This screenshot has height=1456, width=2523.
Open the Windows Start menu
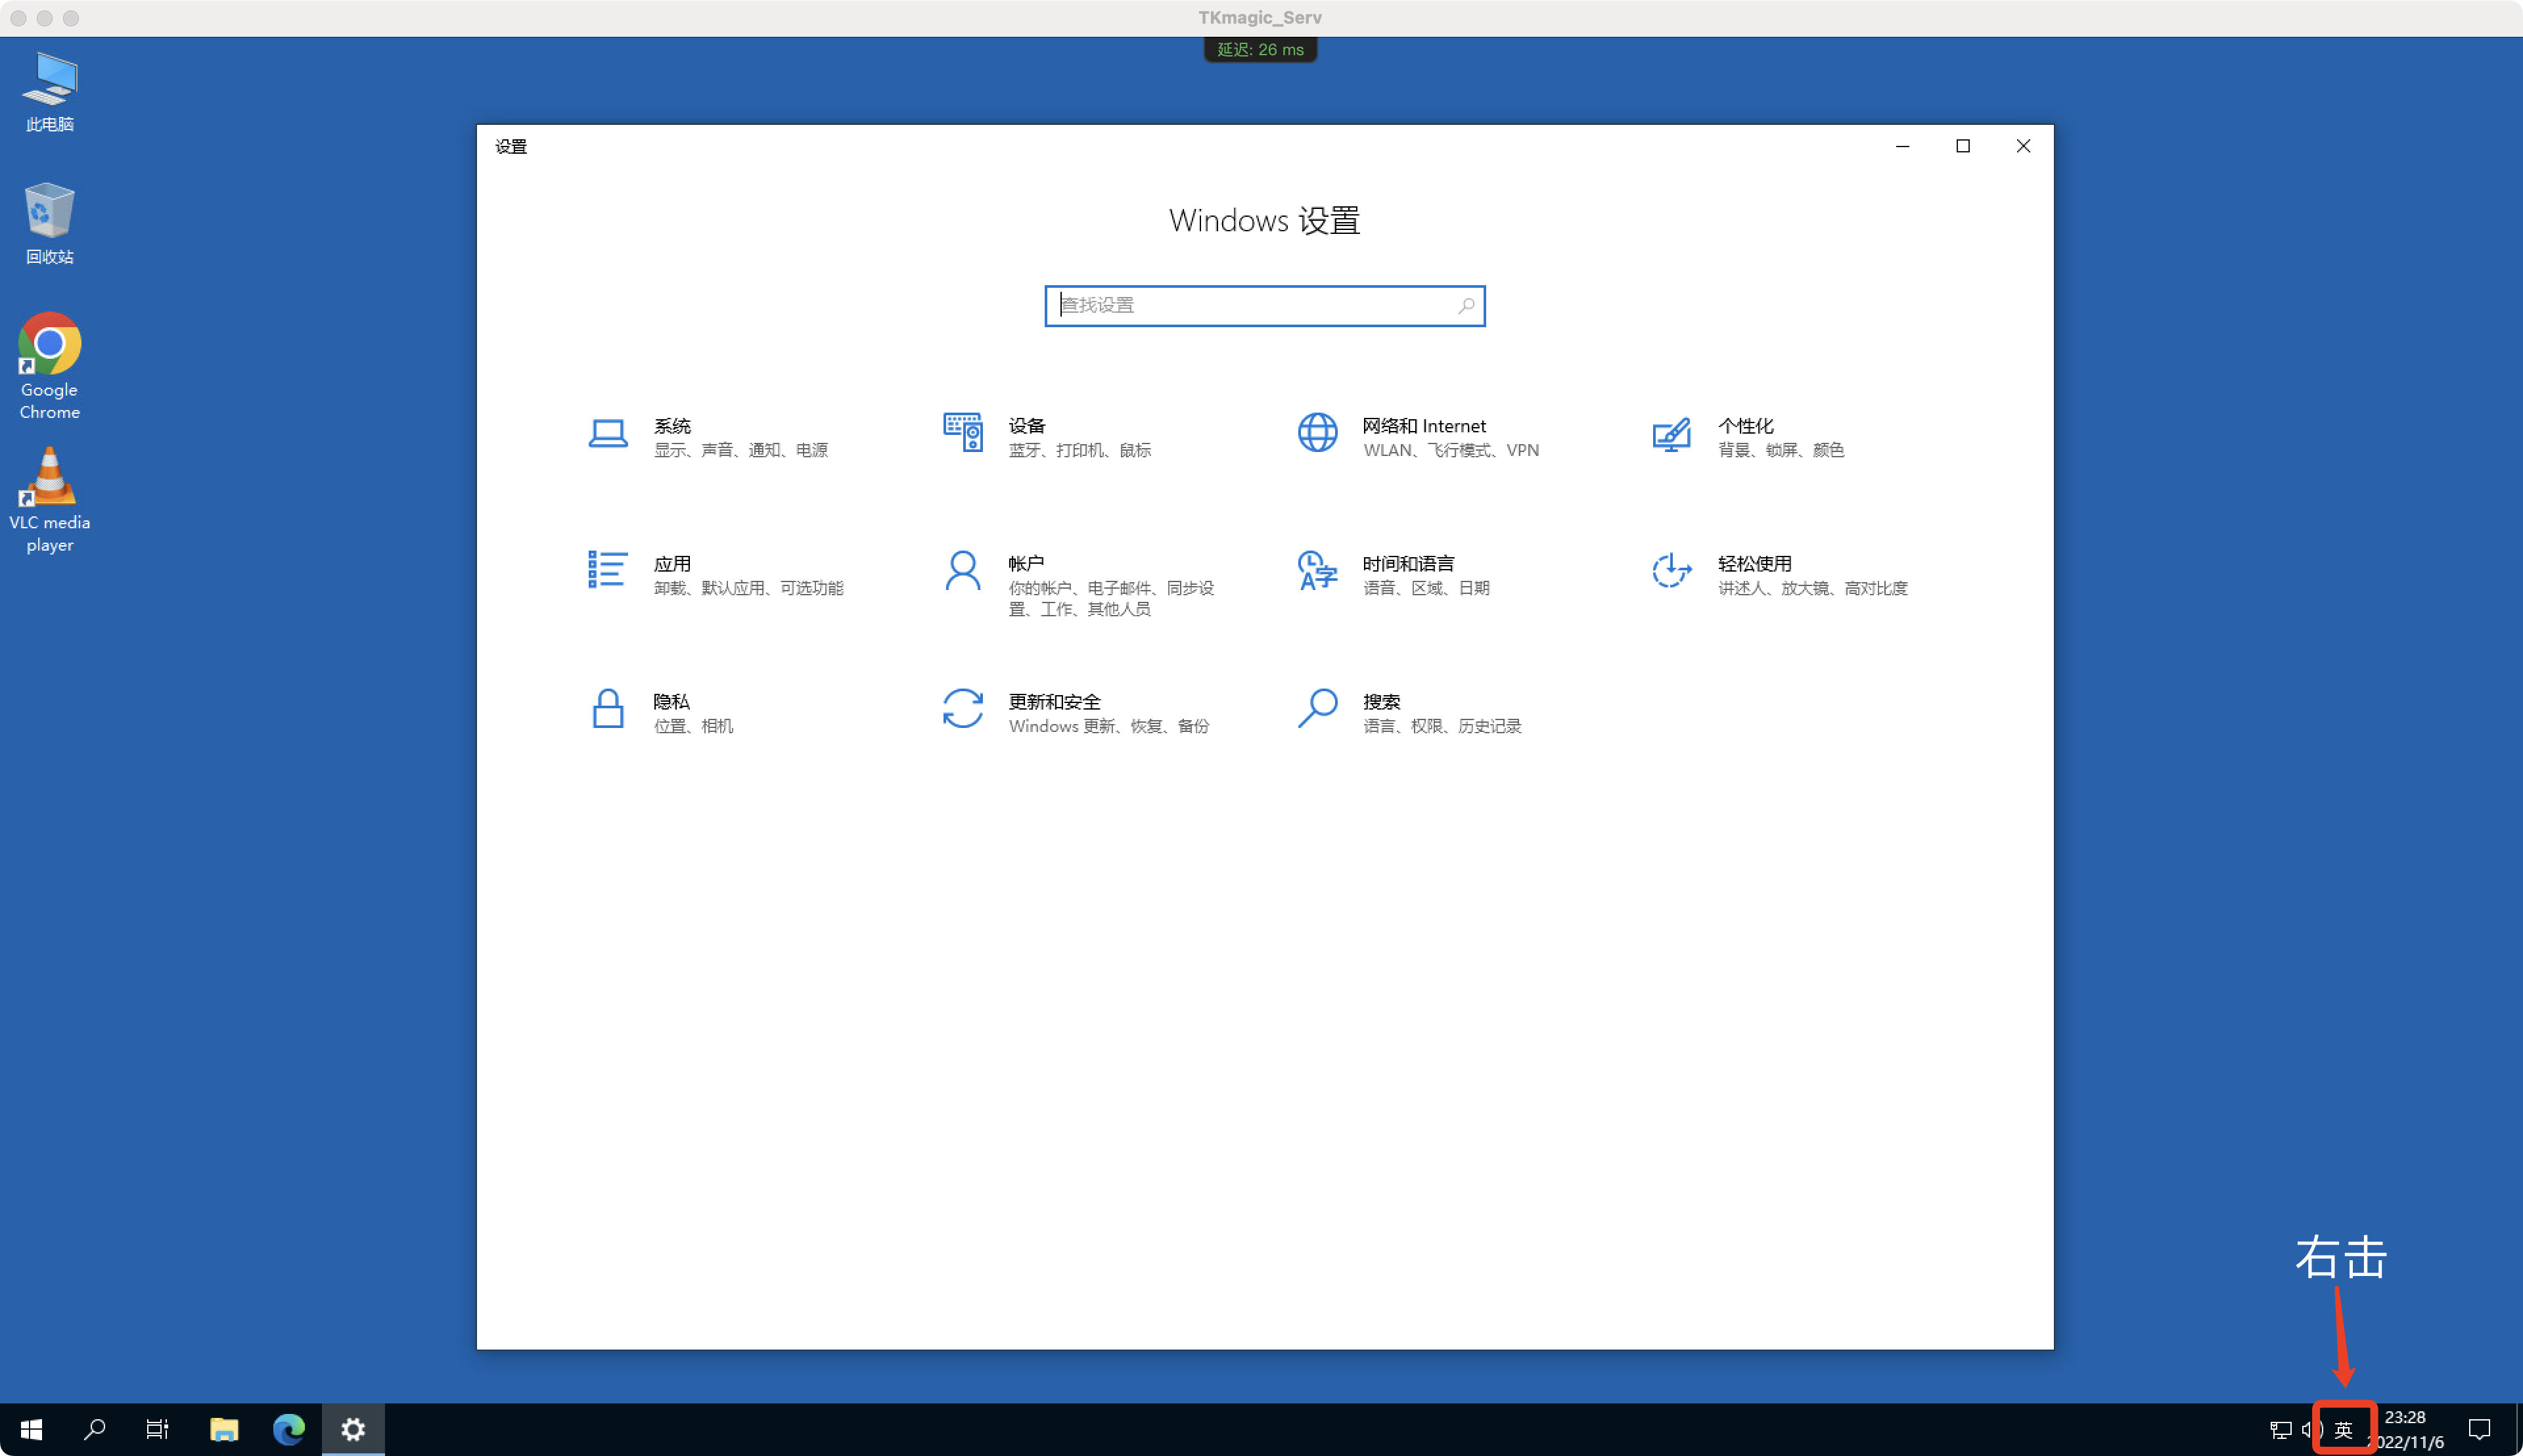tap(31, 1429)
